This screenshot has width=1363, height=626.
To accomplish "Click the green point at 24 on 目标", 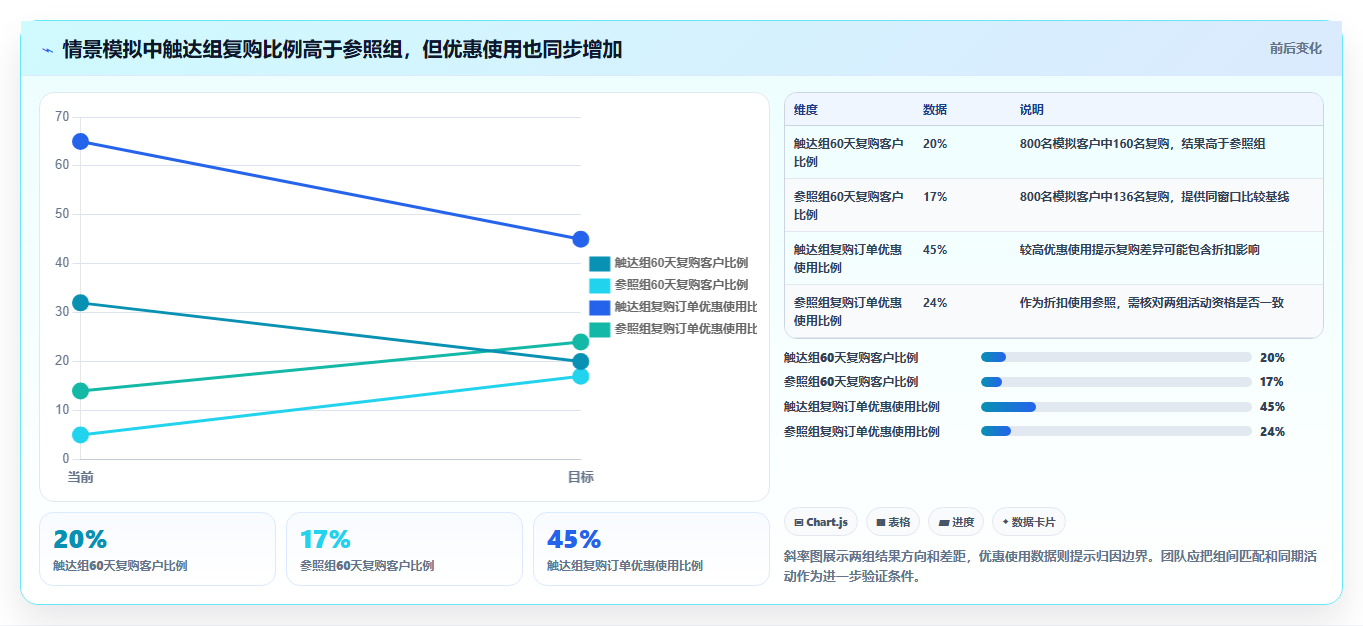I will point(581,342).
